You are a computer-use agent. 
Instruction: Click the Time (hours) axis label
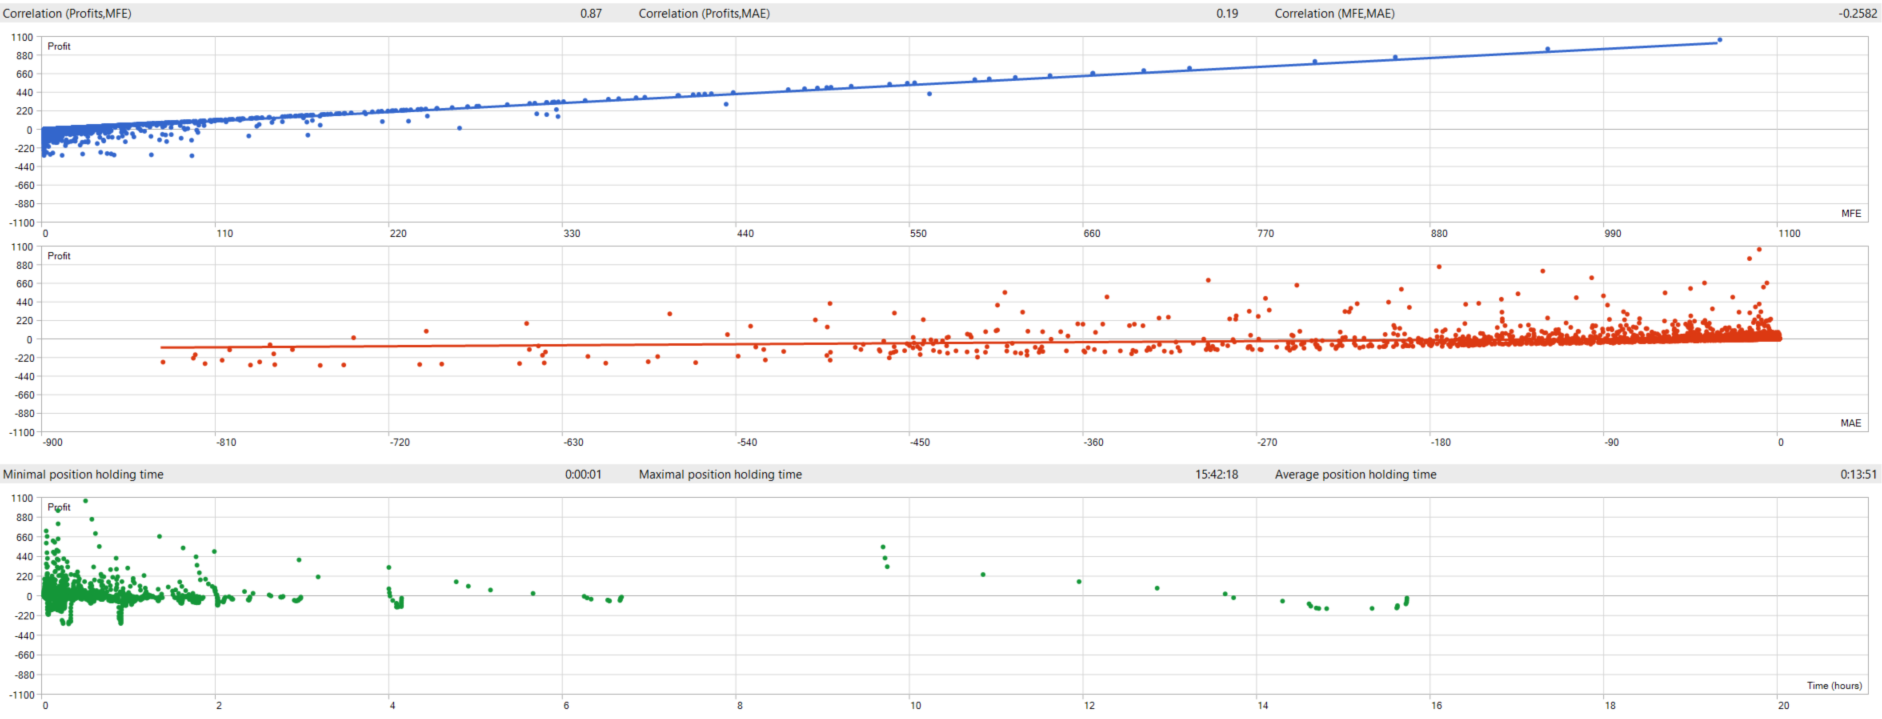click(x=1834, y=685)
